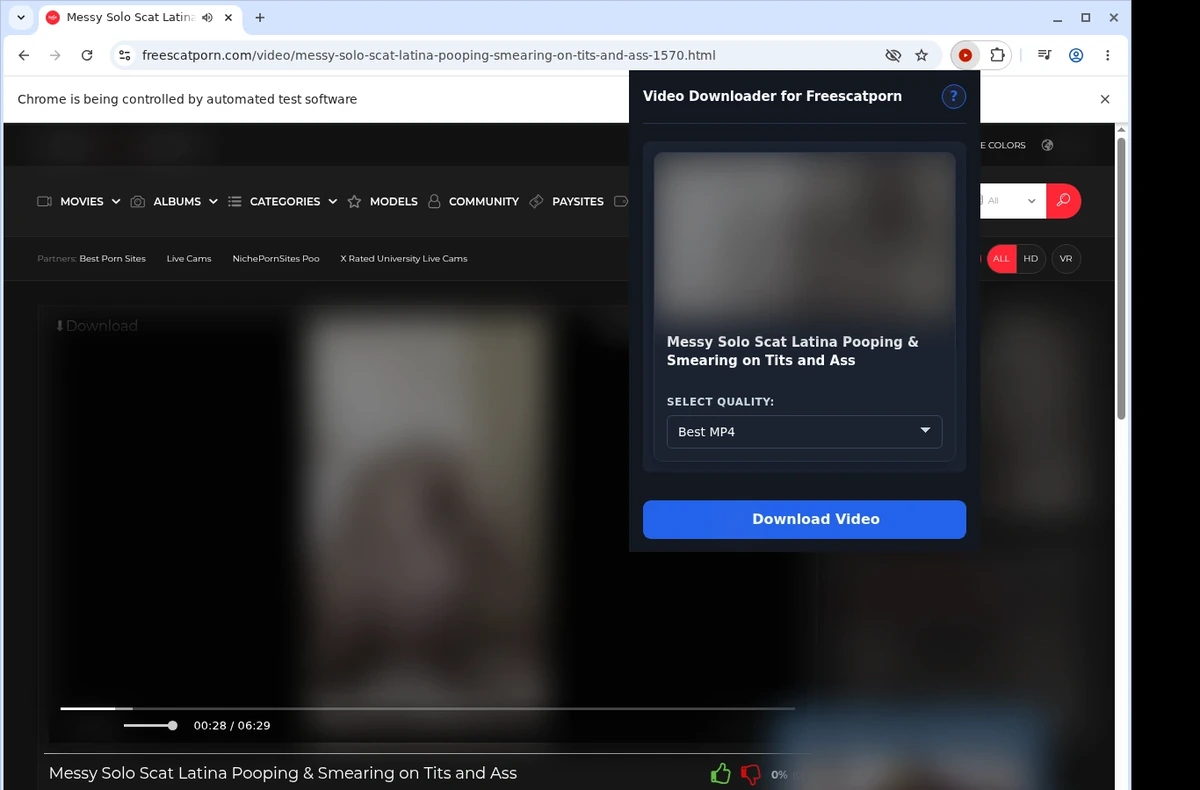Screen dimensions: 1200x790
Task: Select the ALL quality filter
Action: tap(1001, 259)
